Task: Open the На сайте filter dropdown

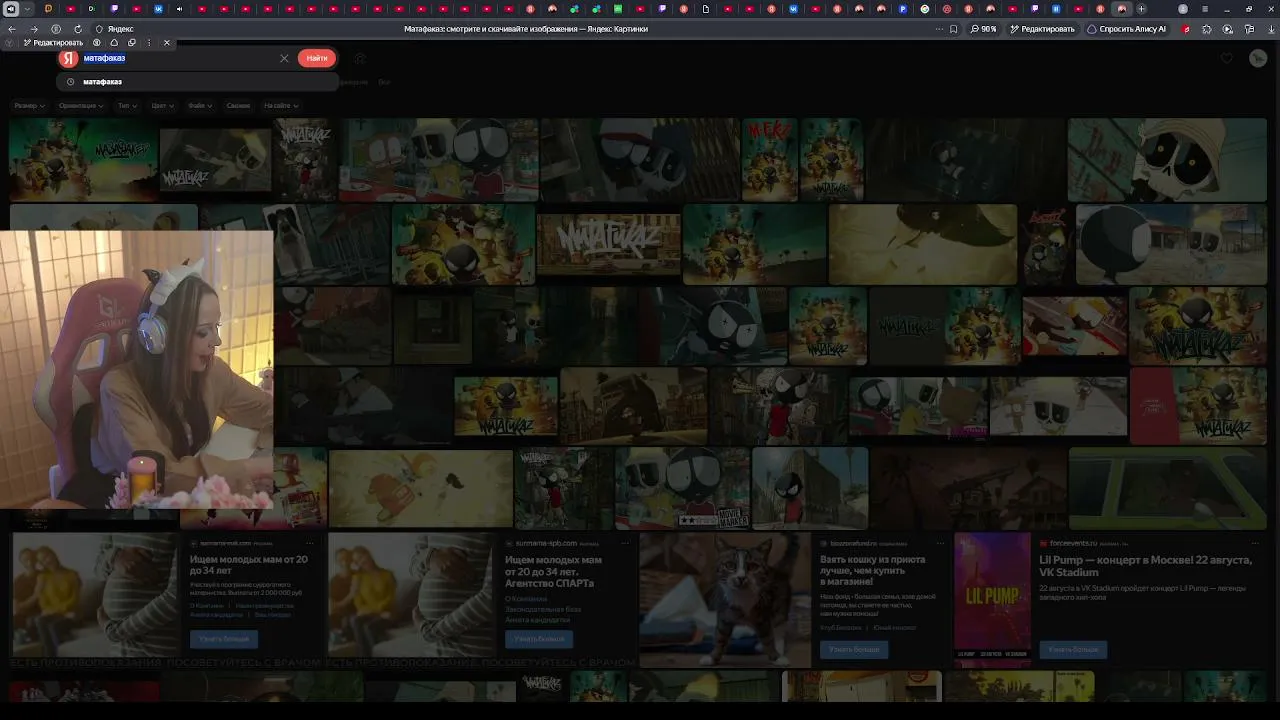Action: (281, 106)
